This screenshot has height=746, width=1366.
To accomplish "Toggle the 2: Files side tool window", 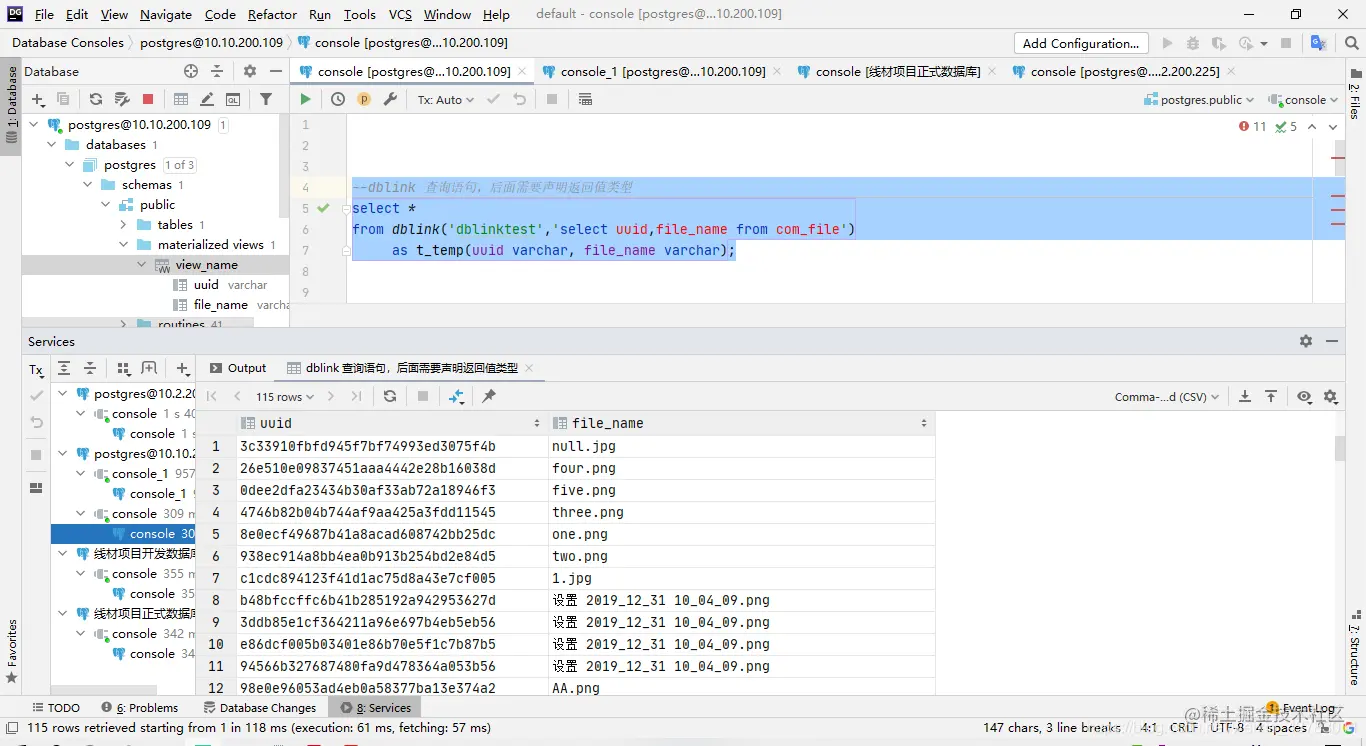I will [1355, 96].
